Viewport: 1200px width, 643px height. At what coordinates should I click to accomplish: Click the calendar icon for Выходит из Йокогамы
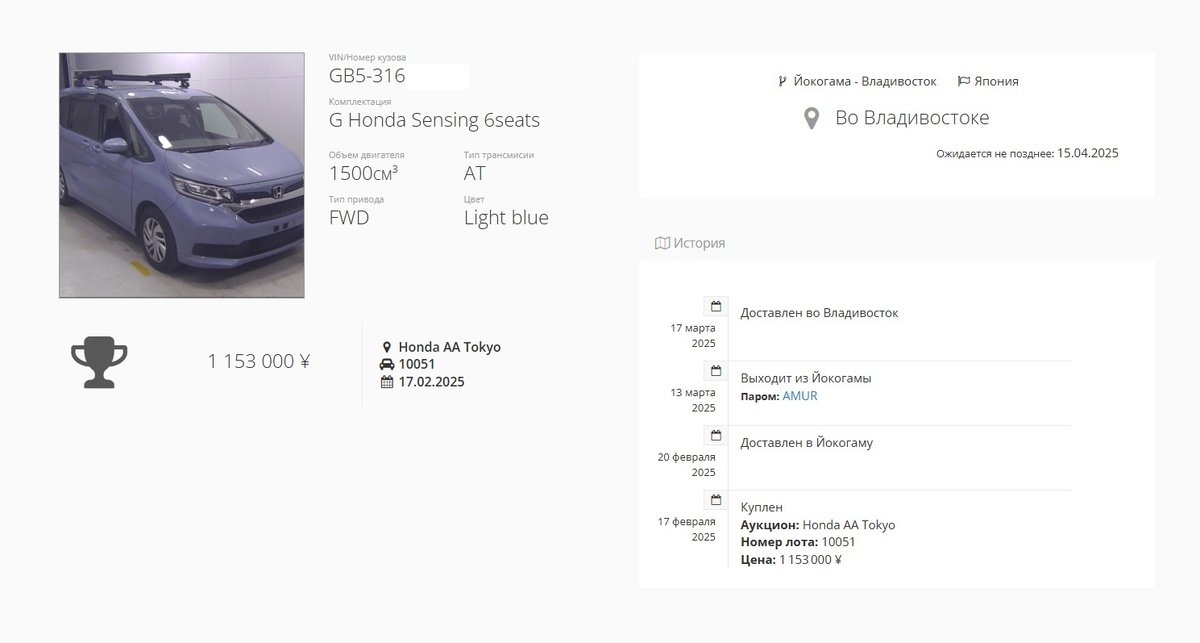[716, 371]
